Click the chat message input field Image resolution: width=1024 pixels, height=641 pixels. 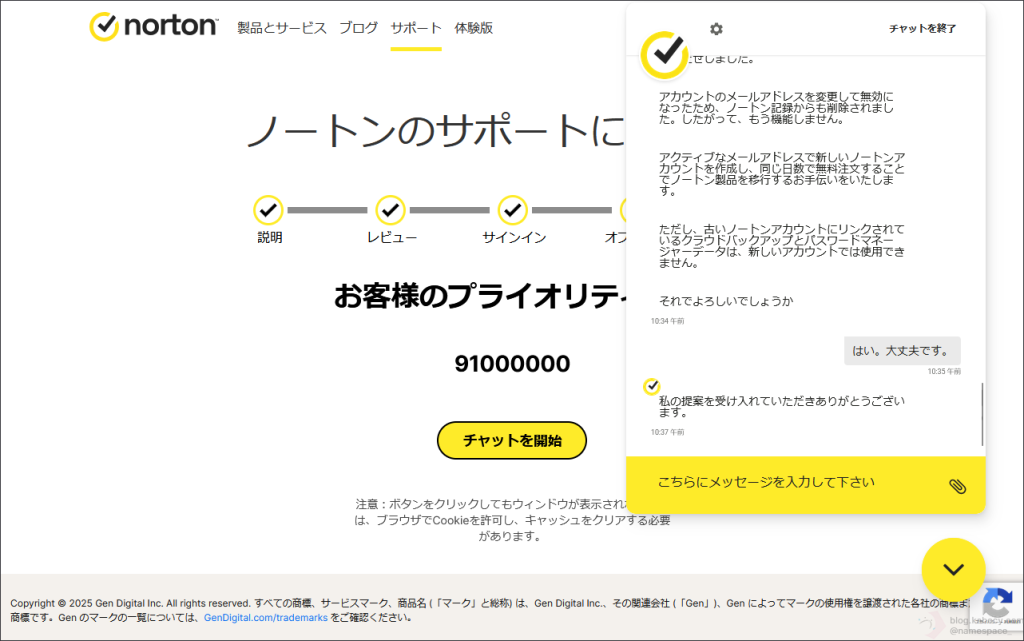pyautogui.click(x=780, y=483)
